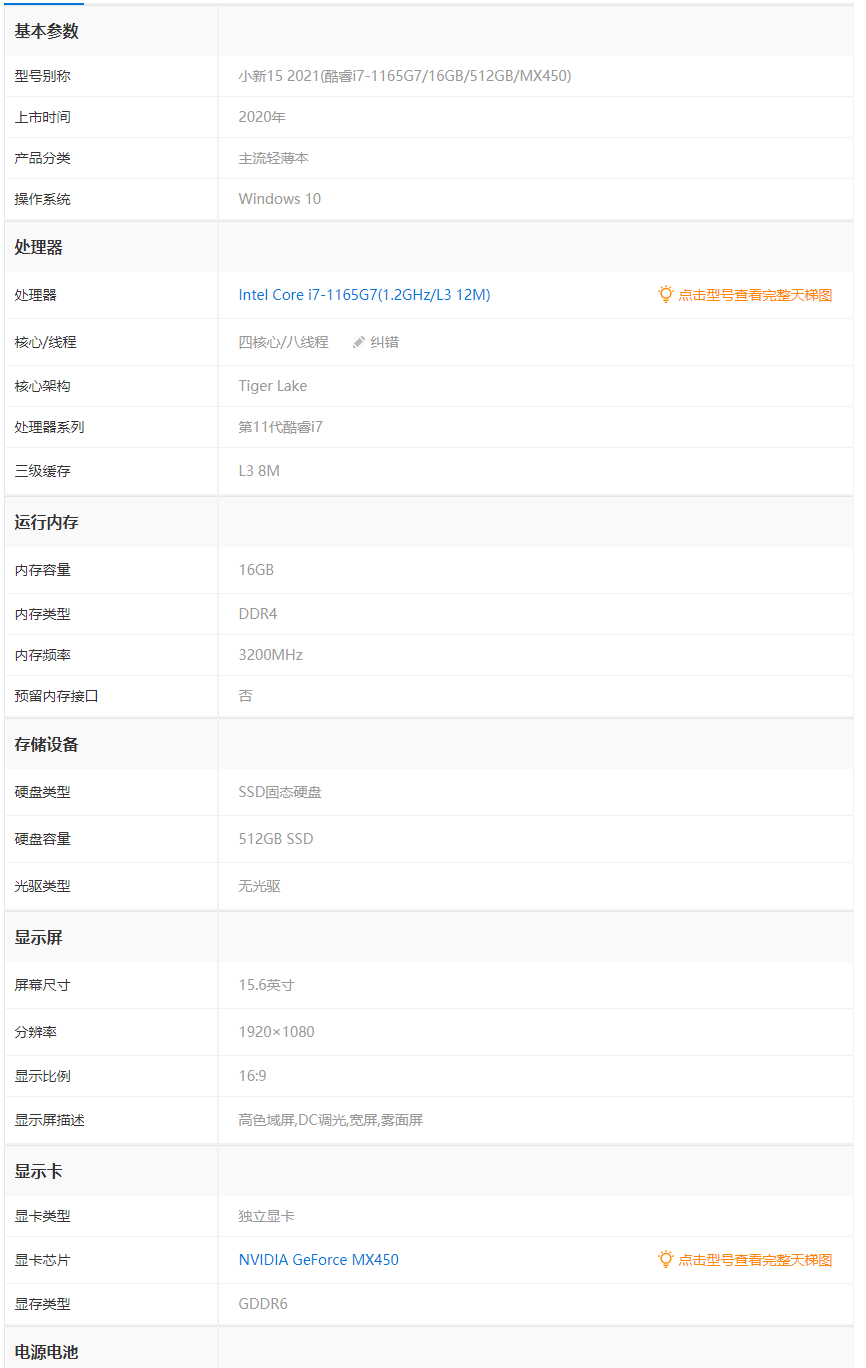866x1368 pixels.
Task: Click the 高色域屏,DC调光 screen description value
Action: click(x=331, y=1120)
